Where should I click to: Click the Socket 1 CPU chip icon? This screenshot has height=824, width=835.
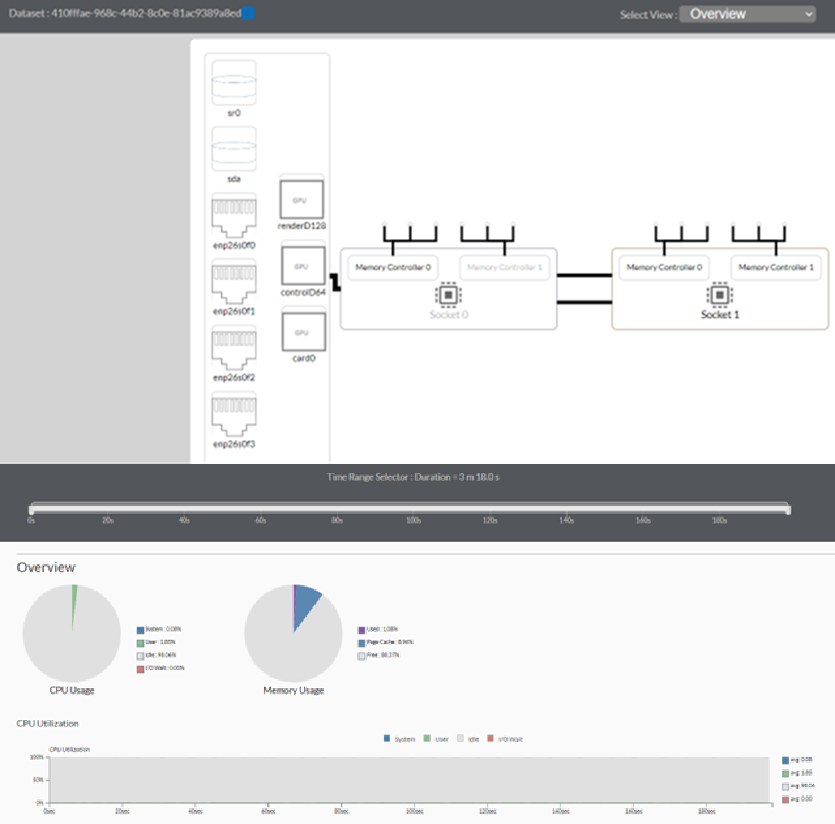tap(719, 295)
